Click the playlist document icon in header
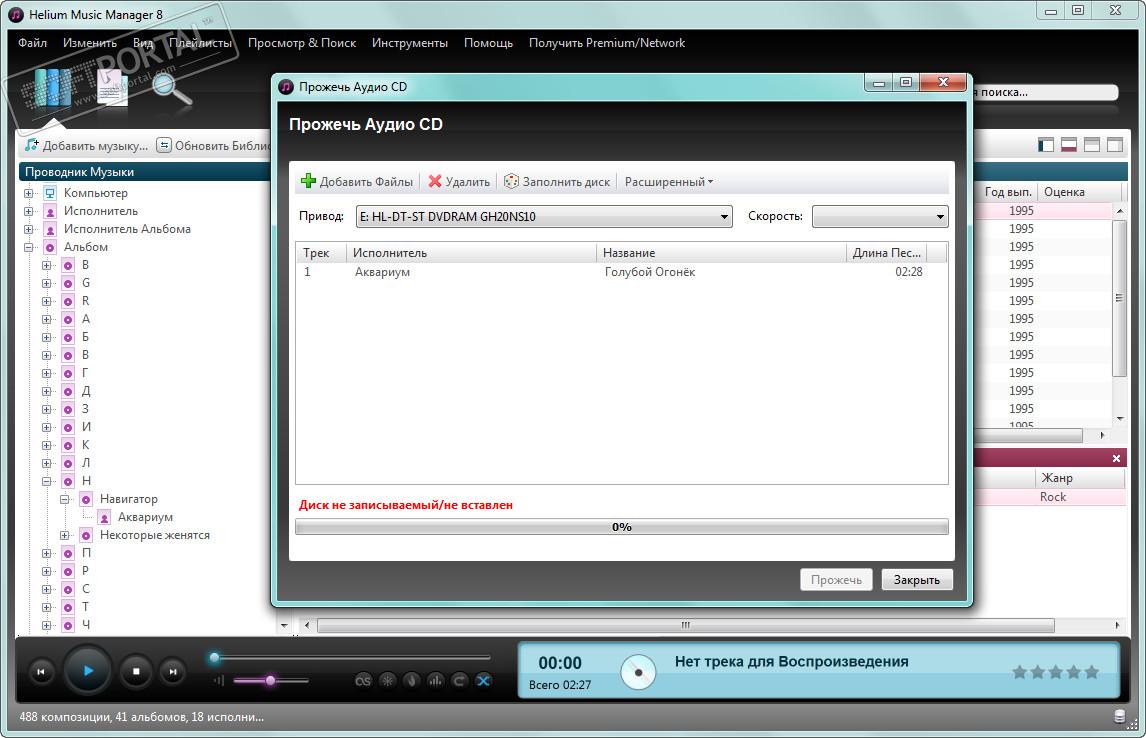 pos(113,90)
